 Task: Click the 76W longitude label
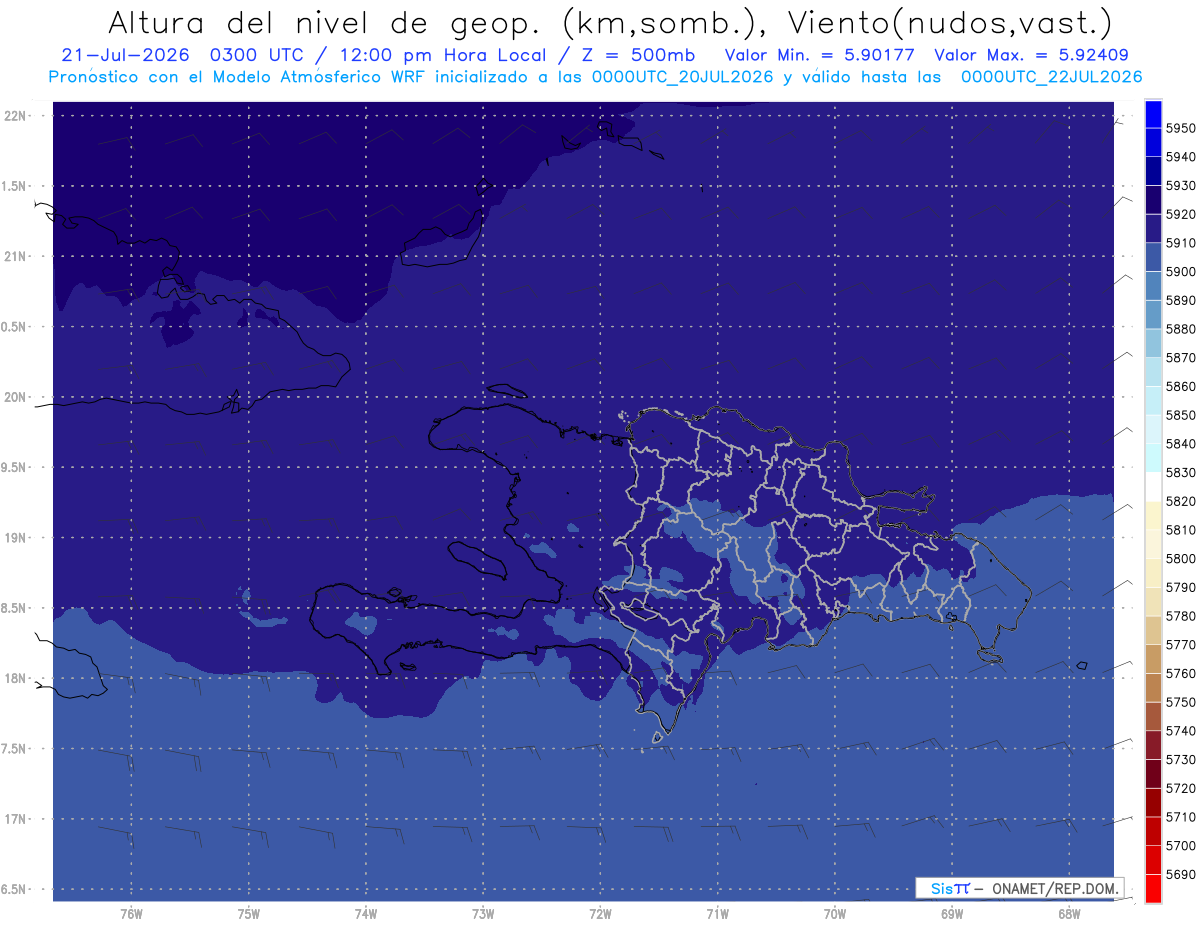[131, 913]
